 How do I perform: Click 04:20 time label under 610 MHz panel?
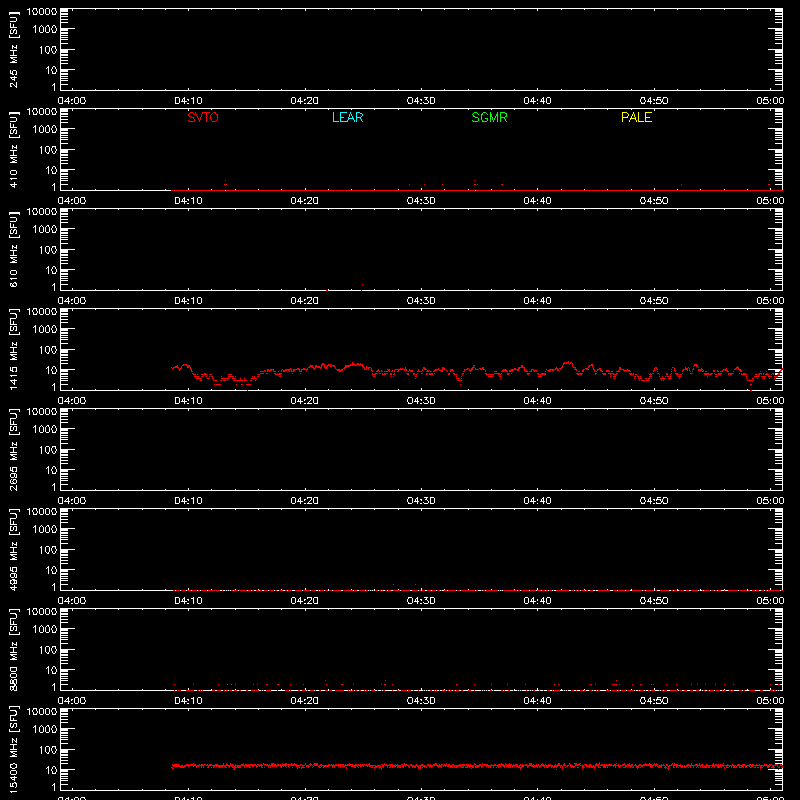(305, 301)
